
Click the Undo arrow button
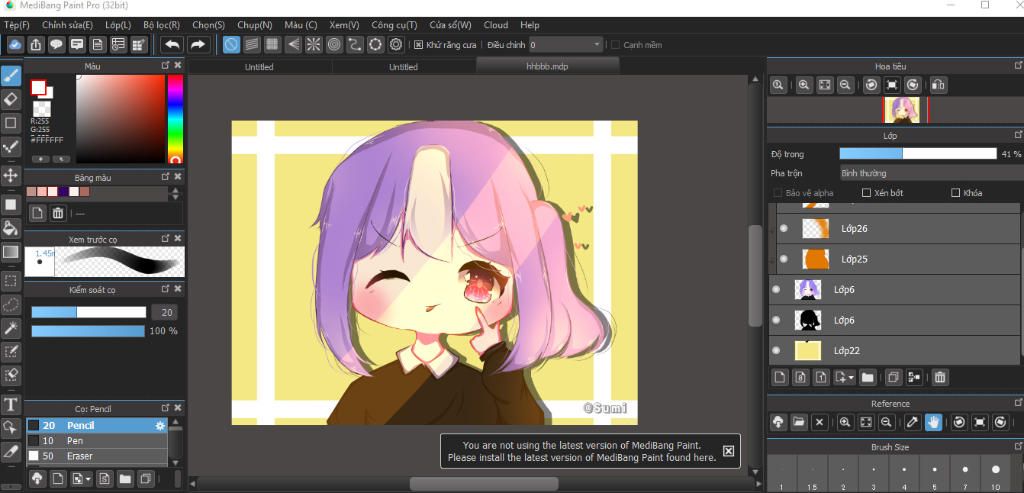click(x=172, y=44)
